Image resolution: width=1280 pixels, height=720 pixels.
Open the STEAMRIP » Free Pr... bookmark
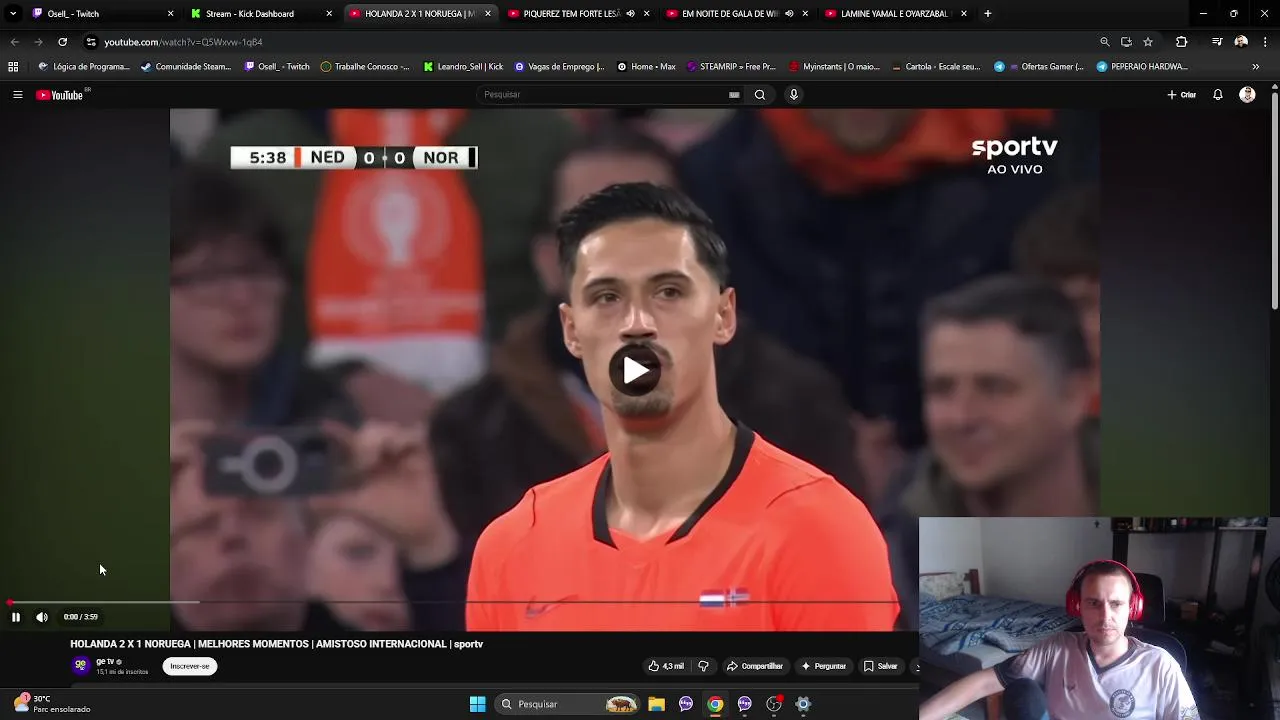[731, 67]
